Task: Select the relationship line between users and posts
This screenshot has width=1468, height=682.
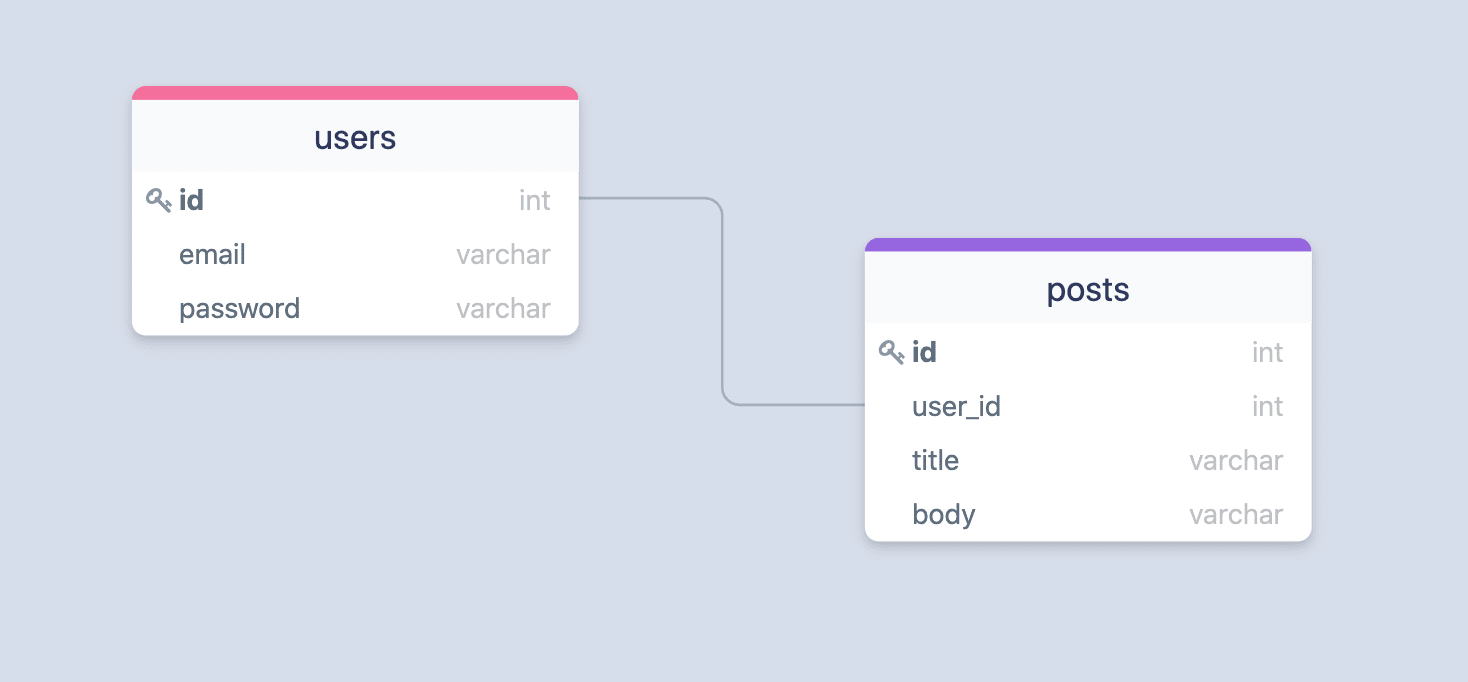Action: coord(722,300)
